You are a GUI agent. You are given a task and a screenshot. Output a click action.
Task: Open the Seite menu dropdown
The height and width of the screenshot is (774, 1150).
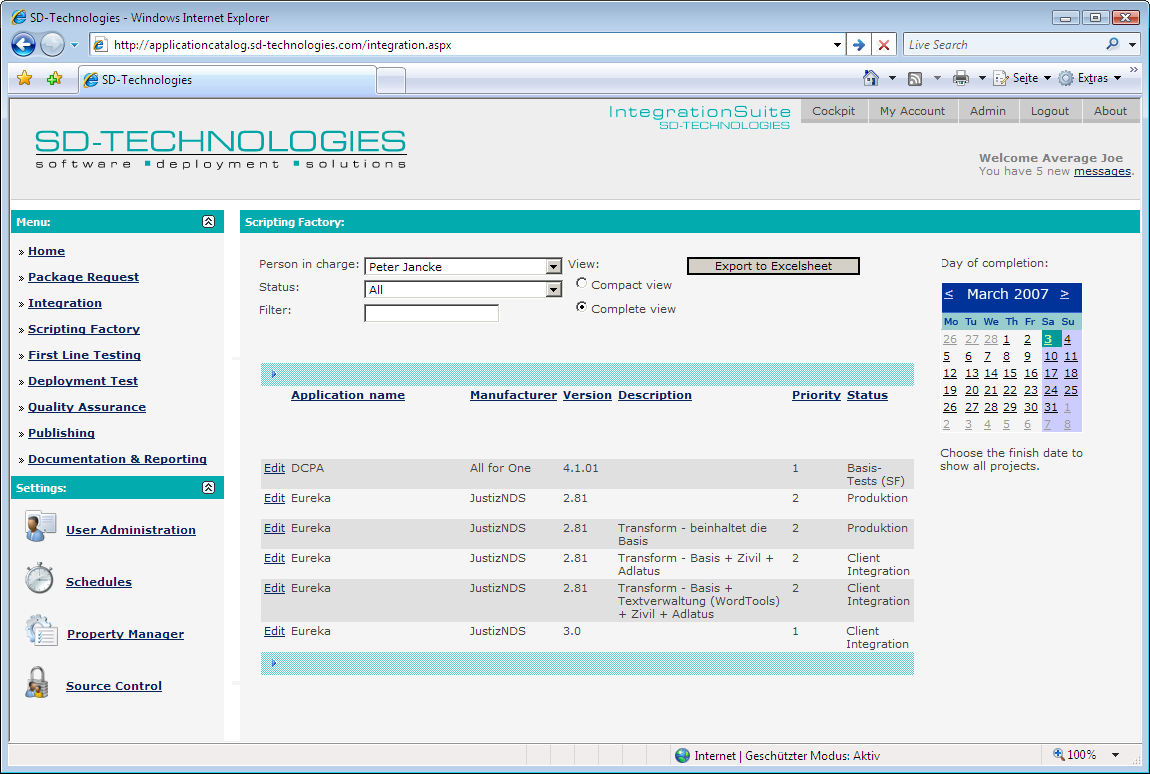[1047, 79]
